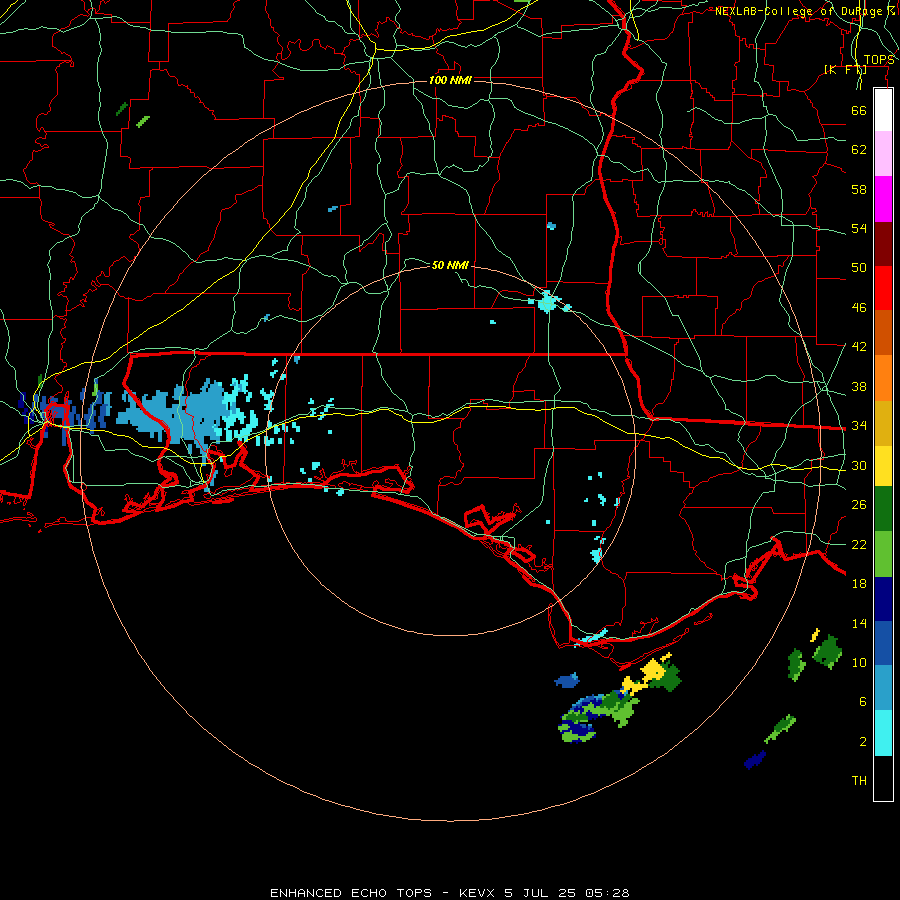Pick the gold legend color band
Image resolution: width=900 pixels, height=900 pixels.
click(x=883, y=422)
